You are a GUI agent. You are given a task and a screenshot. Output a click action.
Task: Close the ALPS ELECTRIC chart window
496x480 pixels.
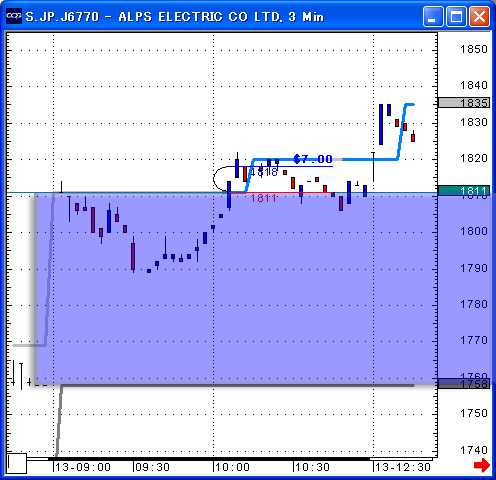click(479, 16)
